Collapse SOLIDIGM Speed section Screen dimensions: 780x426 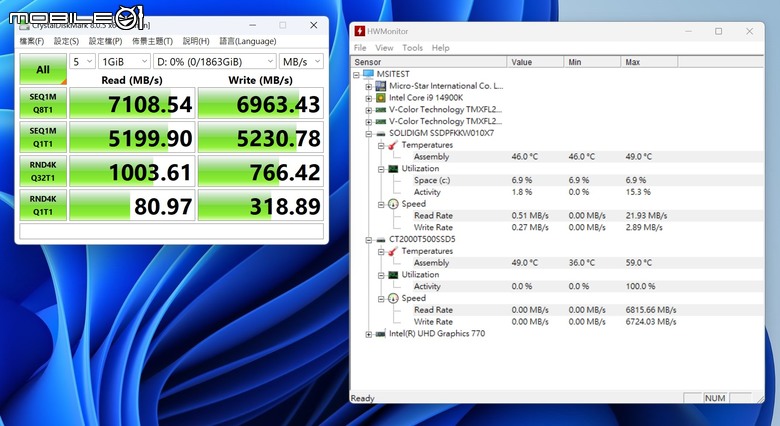(381, 205)
